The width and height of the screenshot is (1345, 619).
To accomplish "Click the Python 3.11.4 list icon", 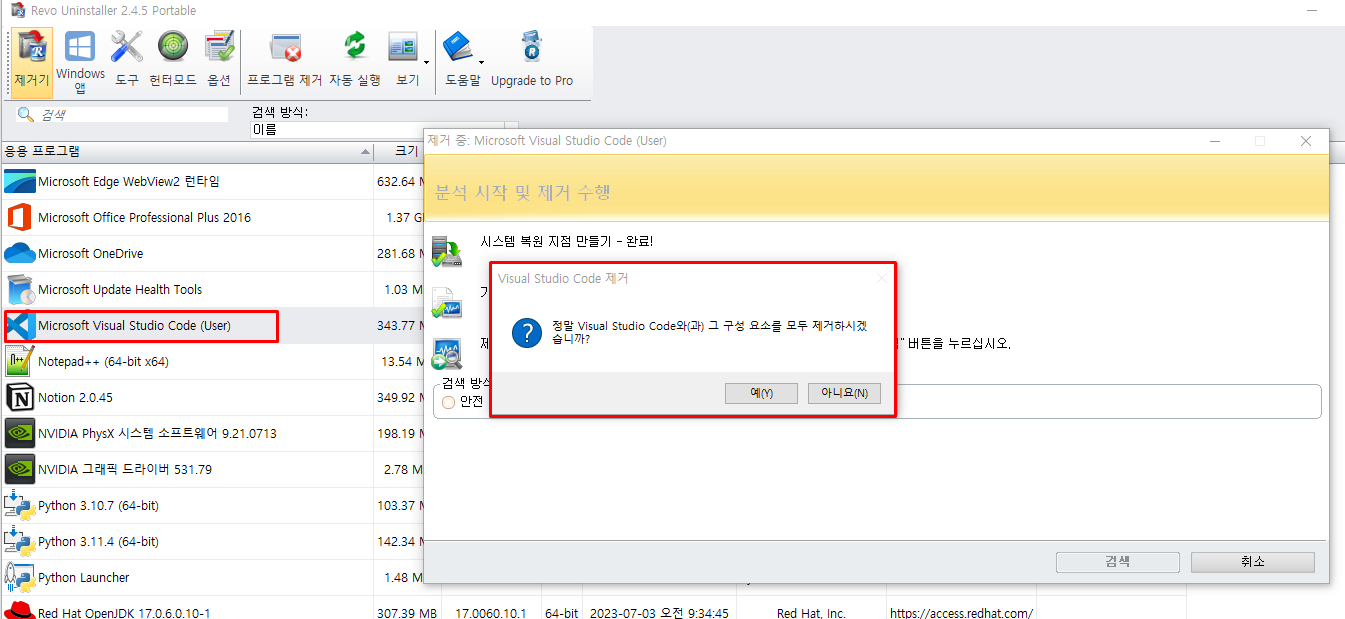I will 19,541.
